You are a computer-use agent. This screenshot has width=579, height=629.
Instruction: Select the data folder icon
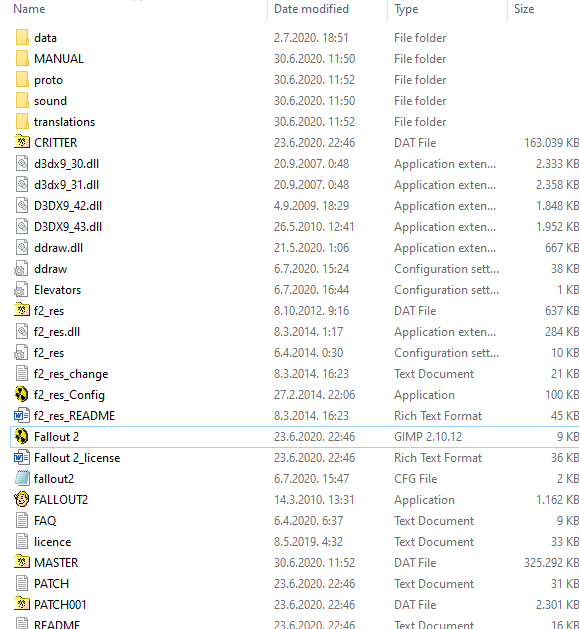(22, 37)
